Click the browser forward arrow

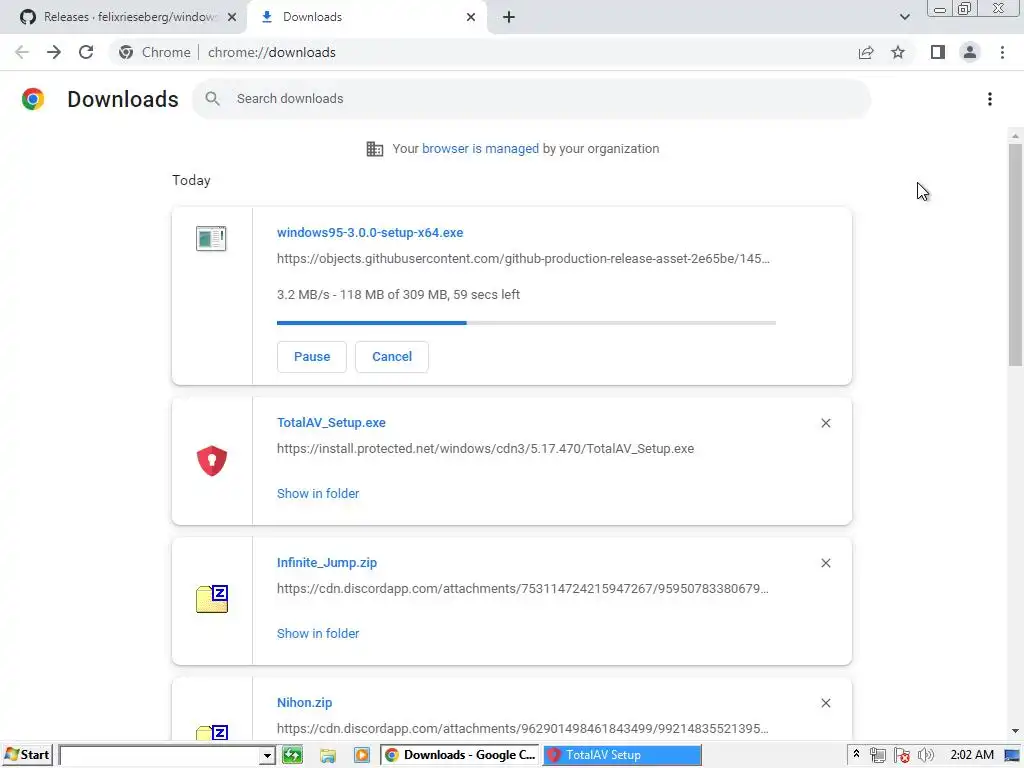pyautogui.click(x=54, y=52)
